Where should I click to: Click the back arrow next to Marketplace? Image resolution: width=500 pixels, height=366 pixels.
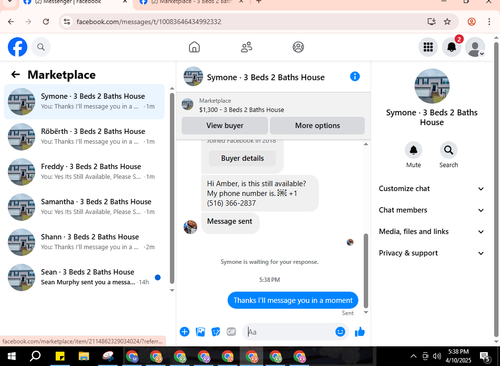pos(15,74)
